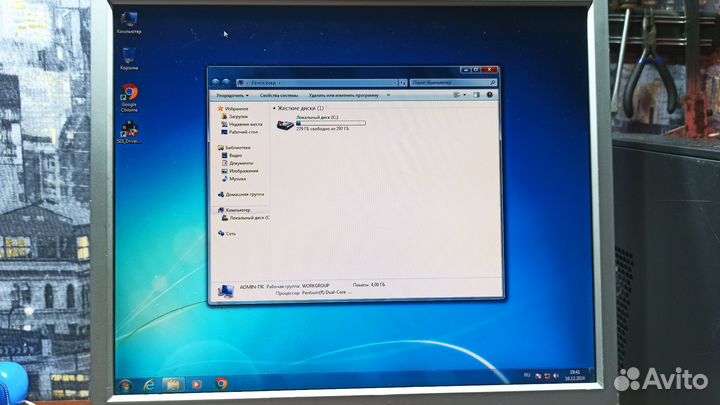The height and width of the screenshot is (405, 720).
Task: Select Сеть in the navigation pane
Action: tap(231, 233)
